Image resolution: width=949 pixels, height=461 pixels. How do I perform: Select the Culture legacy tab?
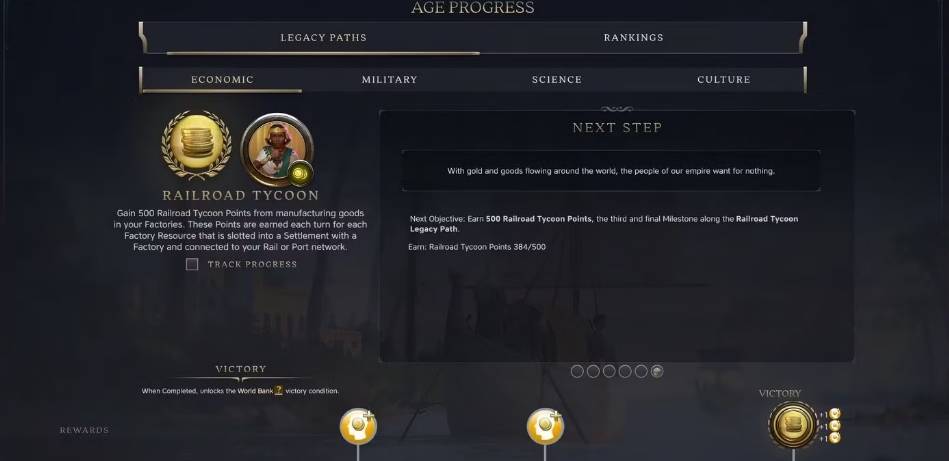click(724, 80)
